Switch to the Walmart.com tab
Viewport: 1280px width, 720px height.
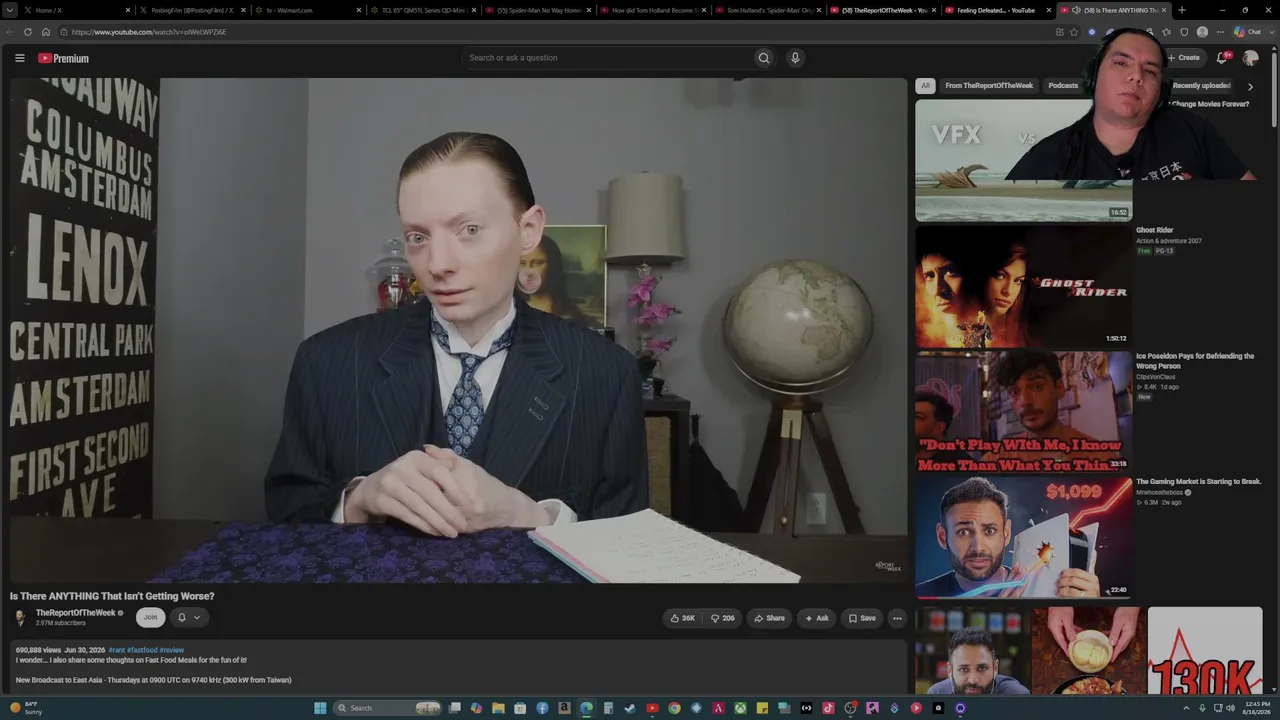click(307, 10)
